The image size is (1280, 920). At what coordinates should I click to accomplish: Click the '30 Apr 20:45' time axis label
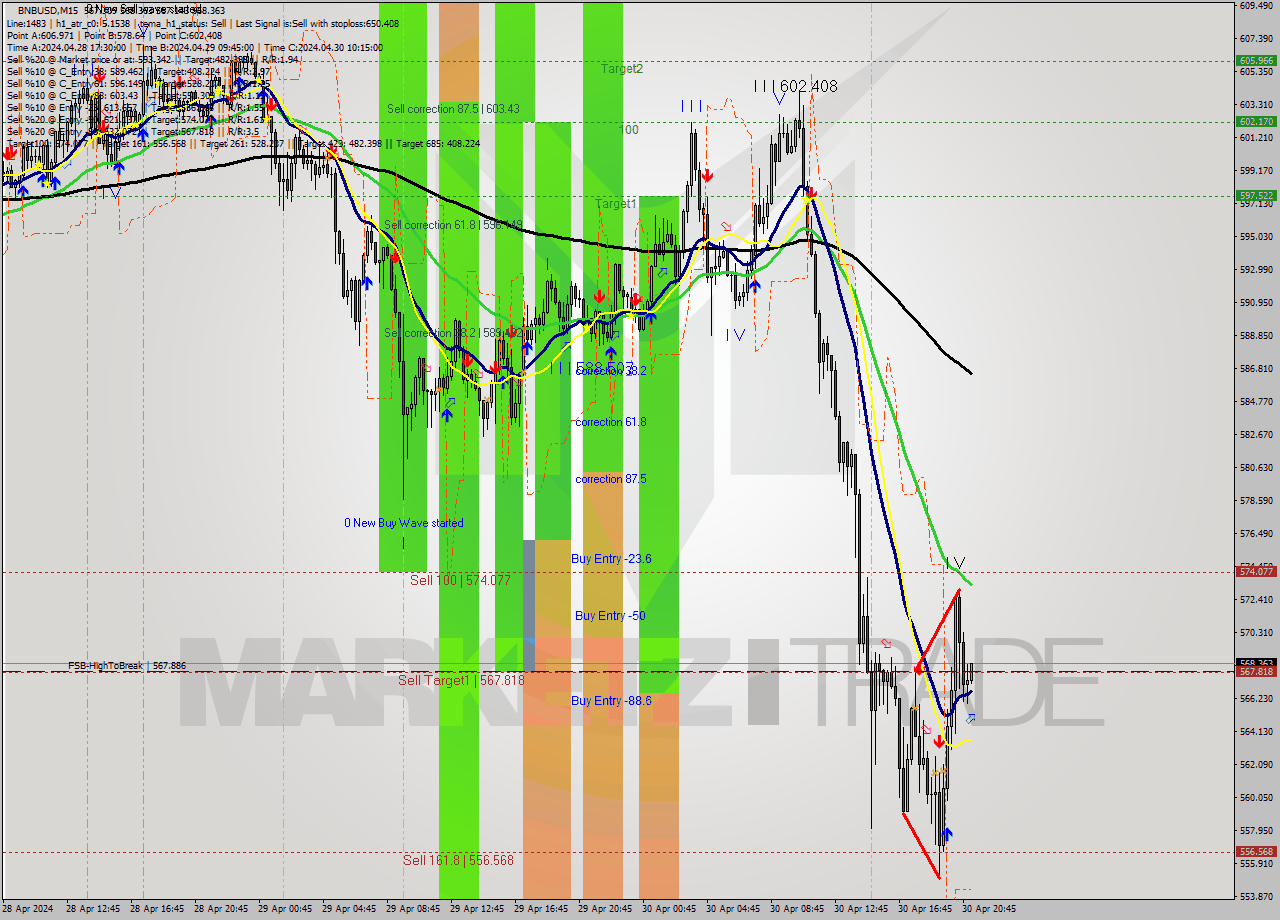tap(989, 909)
